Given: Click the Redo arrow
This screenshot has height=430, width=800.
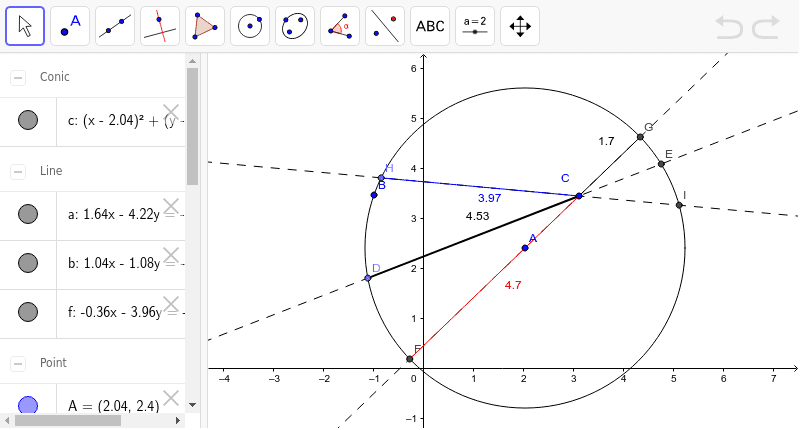Looking at the screenshot, I should click(x=766, y=27).
